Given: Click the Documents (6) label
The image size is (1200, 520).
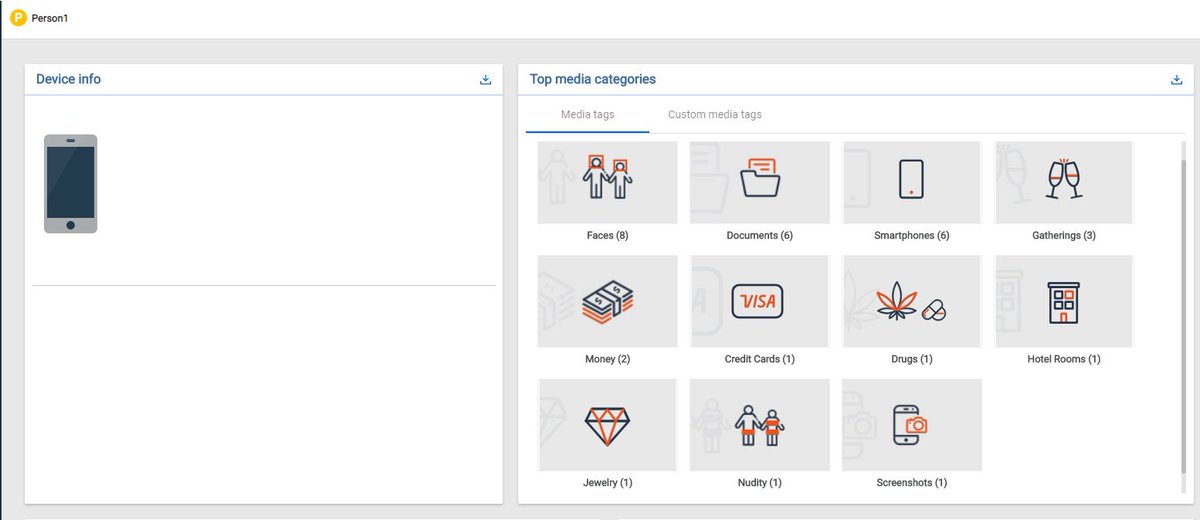Looking at the screenshot, I should point(760,236).
